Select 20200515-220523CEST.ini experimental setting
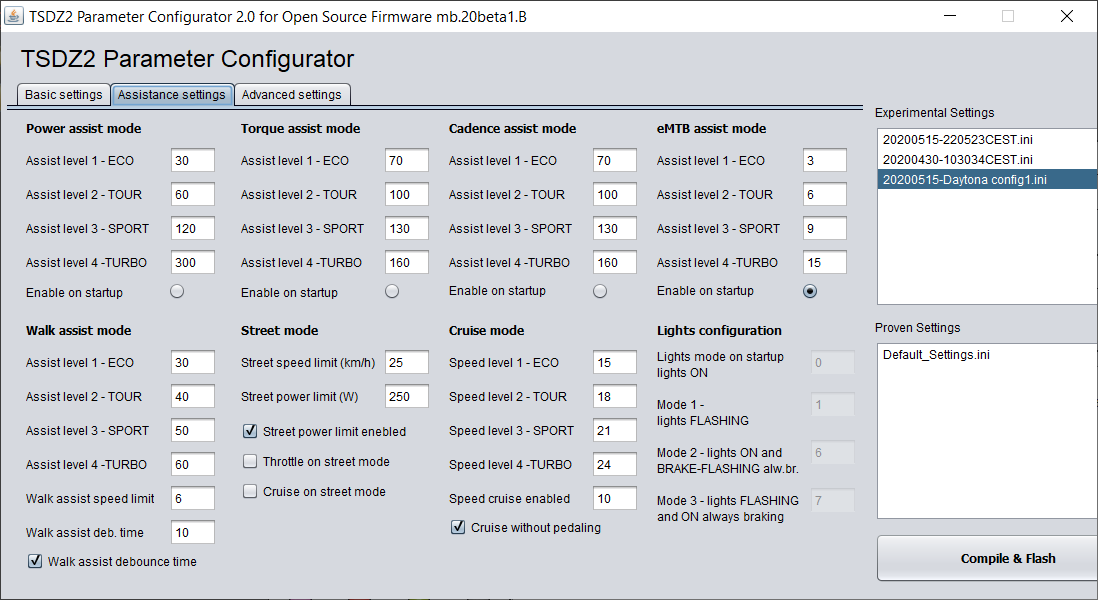Viewport: 1098px width, 600px height. [x=987, y=139]
